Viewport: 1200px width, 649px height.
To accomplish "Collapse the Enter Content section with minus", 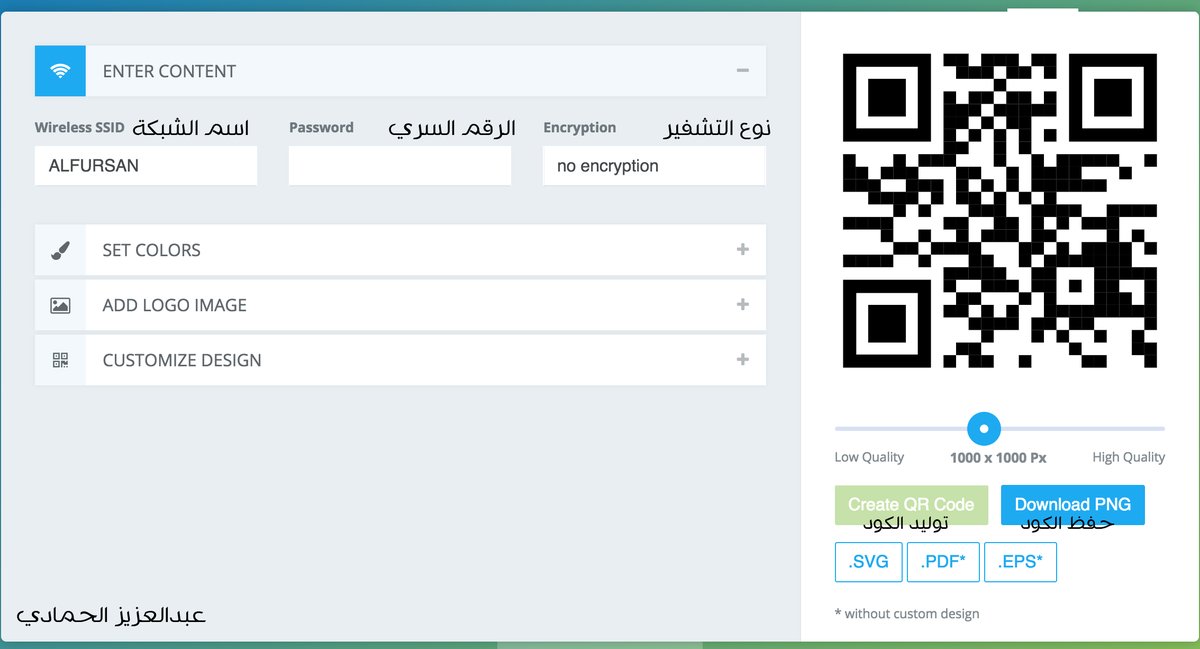I will point(742,71).
